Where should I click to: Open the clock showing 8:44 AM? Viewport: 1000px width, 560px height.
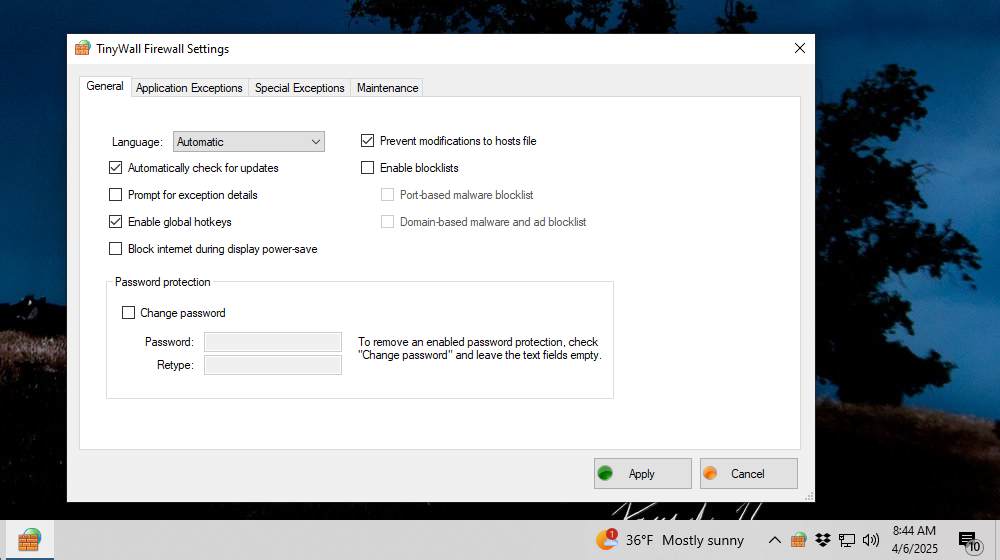(x=915, y=540)
